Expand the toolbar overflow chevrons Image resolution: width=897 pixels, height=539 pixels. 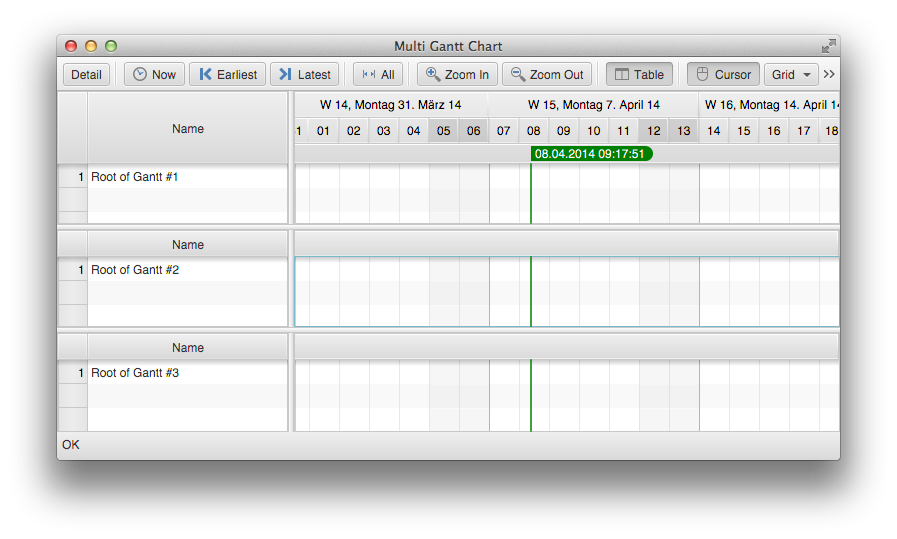coord(829,74)
